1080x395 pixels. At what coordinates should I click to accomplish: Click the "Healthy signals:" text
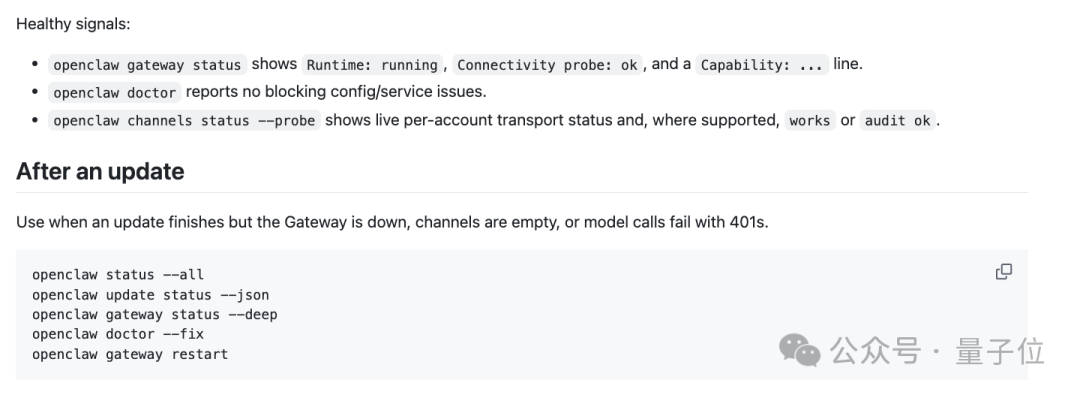73,24
